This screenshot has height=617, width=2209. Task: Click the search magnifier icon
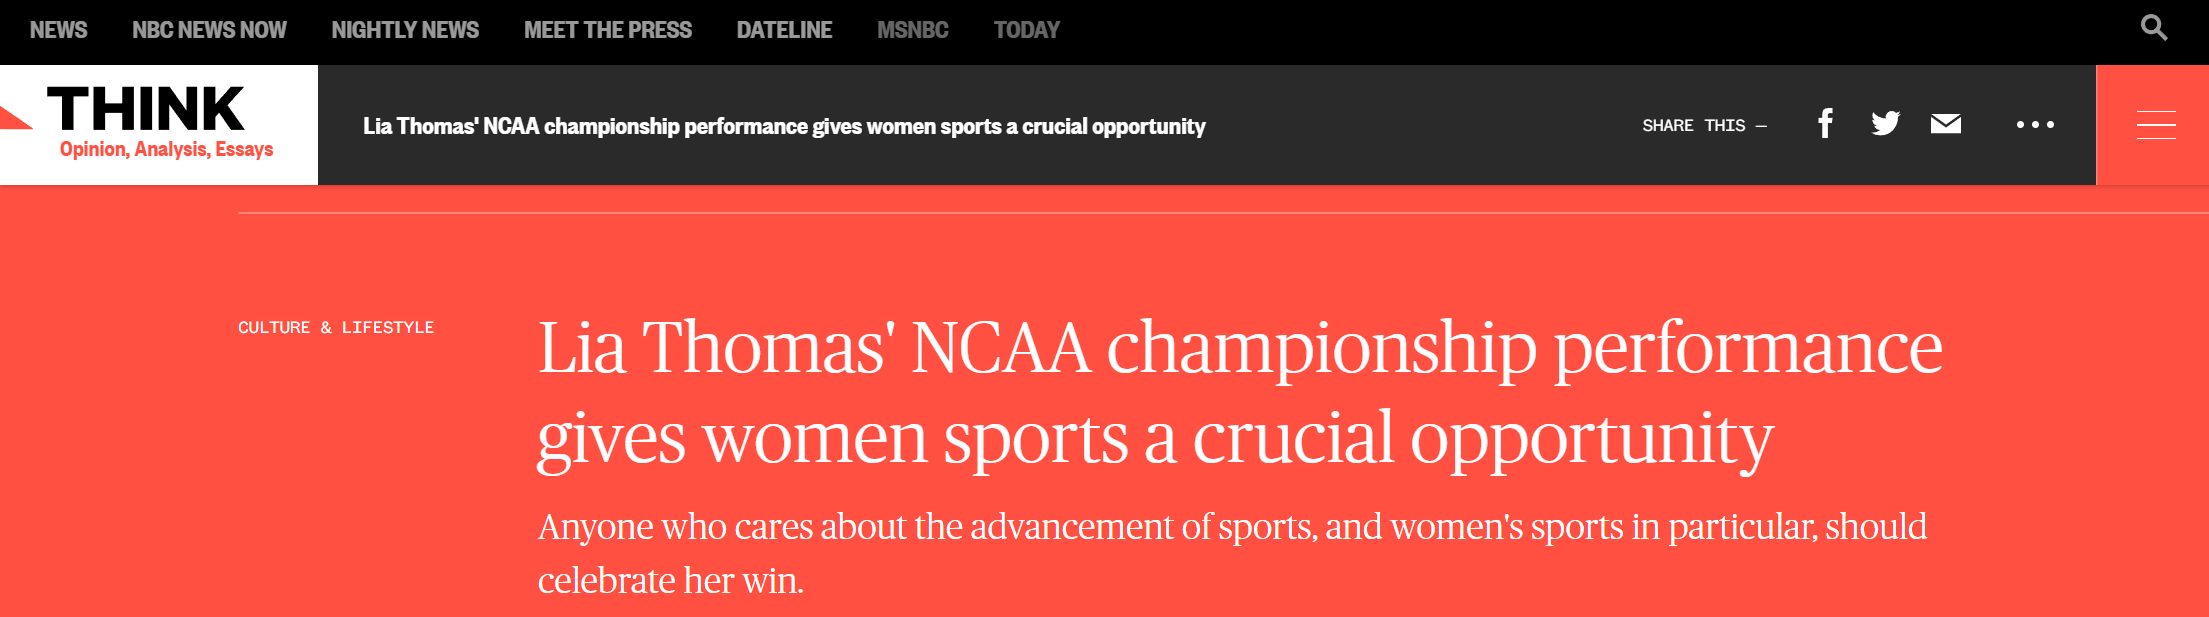2153,28
